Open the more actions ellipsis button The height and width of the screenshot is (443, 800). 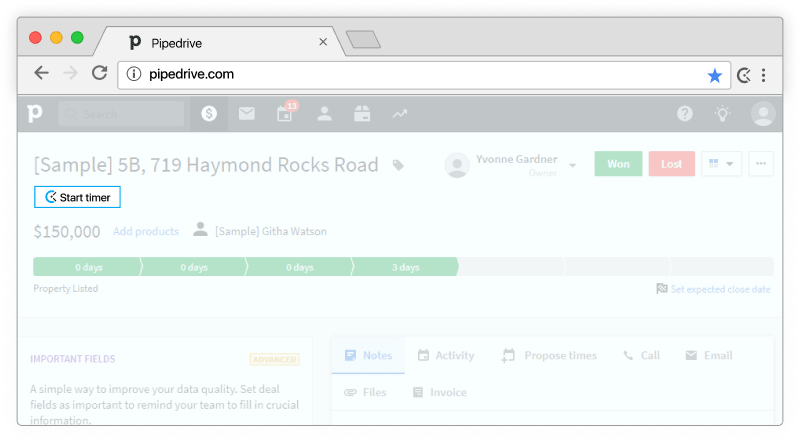[x=761, y=164]
